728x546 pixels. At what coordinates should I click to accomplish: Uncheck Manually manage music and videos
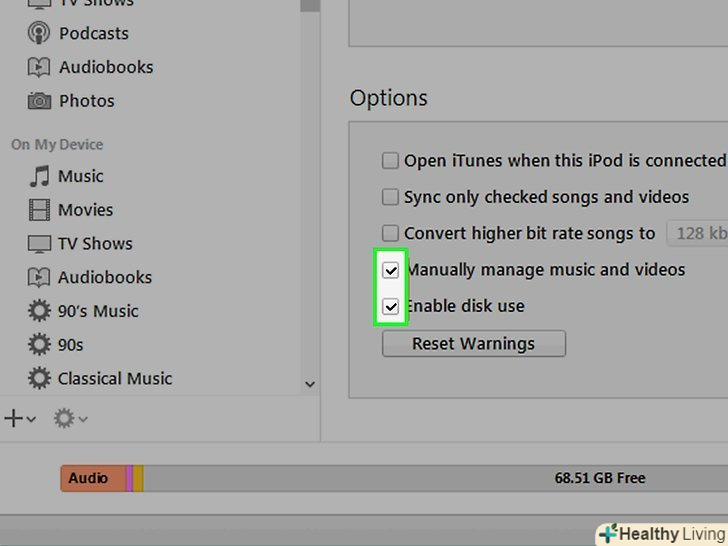coord(390,270)
